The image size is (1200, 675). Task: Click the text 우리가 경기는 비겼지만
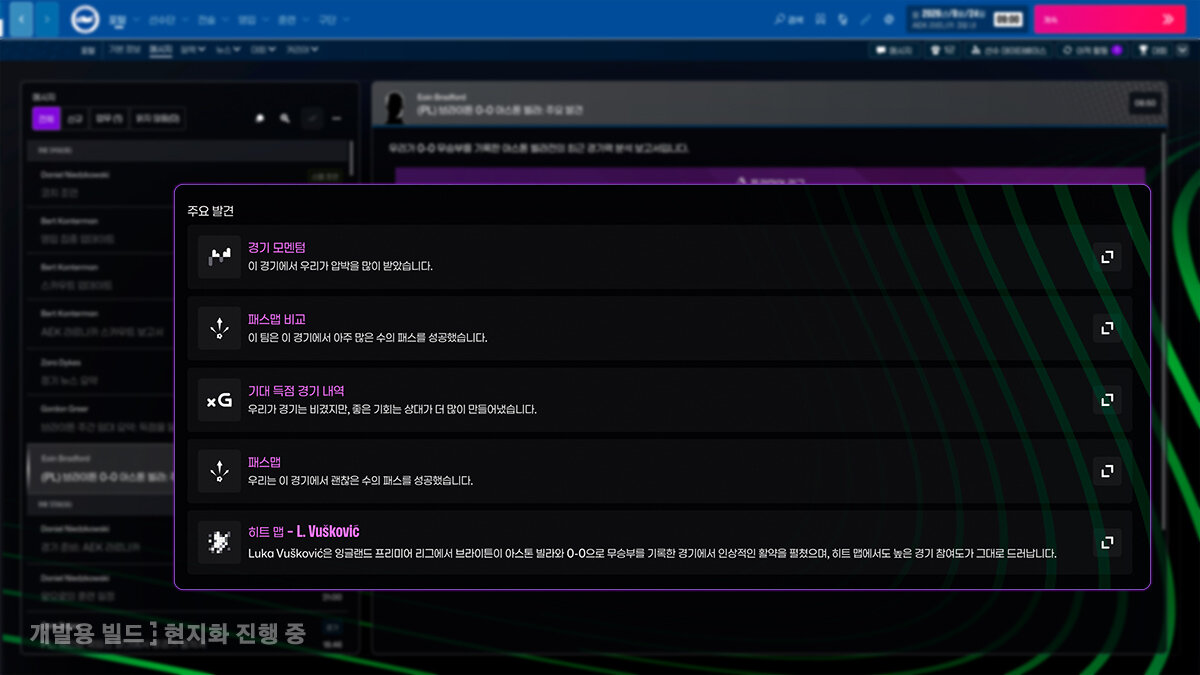click(392, 409)
